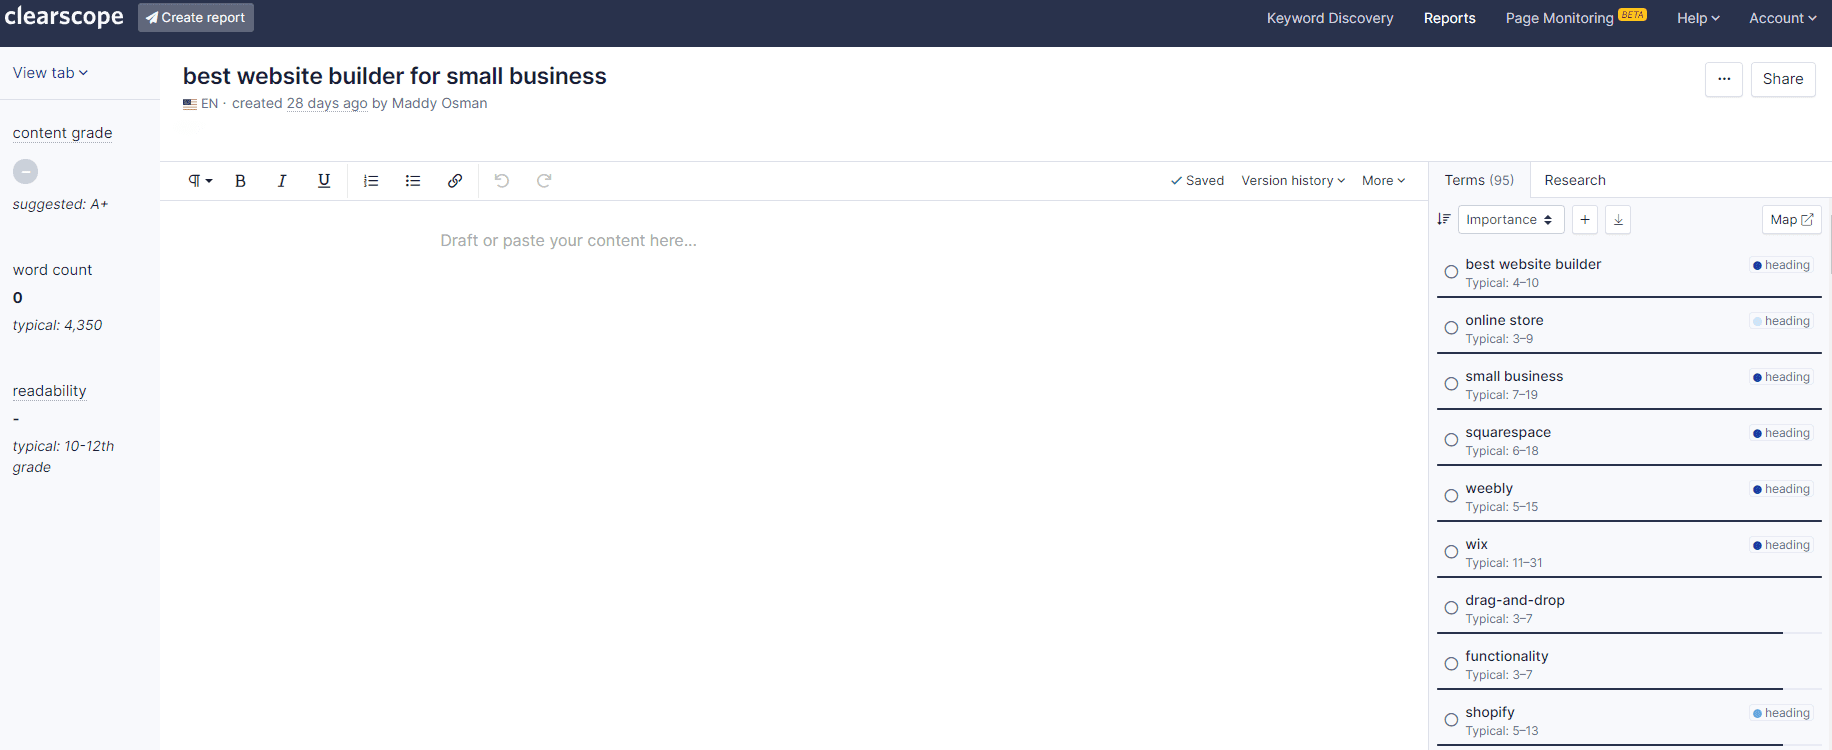Open the paragraph format tool
Screen dimensions: 1832x750
click(200, 181)
